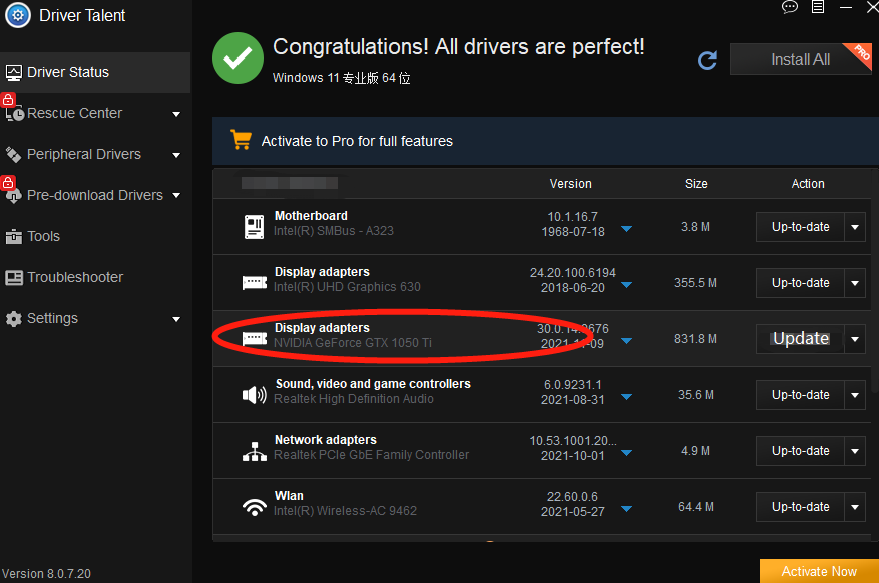
Task: Click the Peripheral Drivers plug icon
Action: pyautogui.click(x=13, y=154)
